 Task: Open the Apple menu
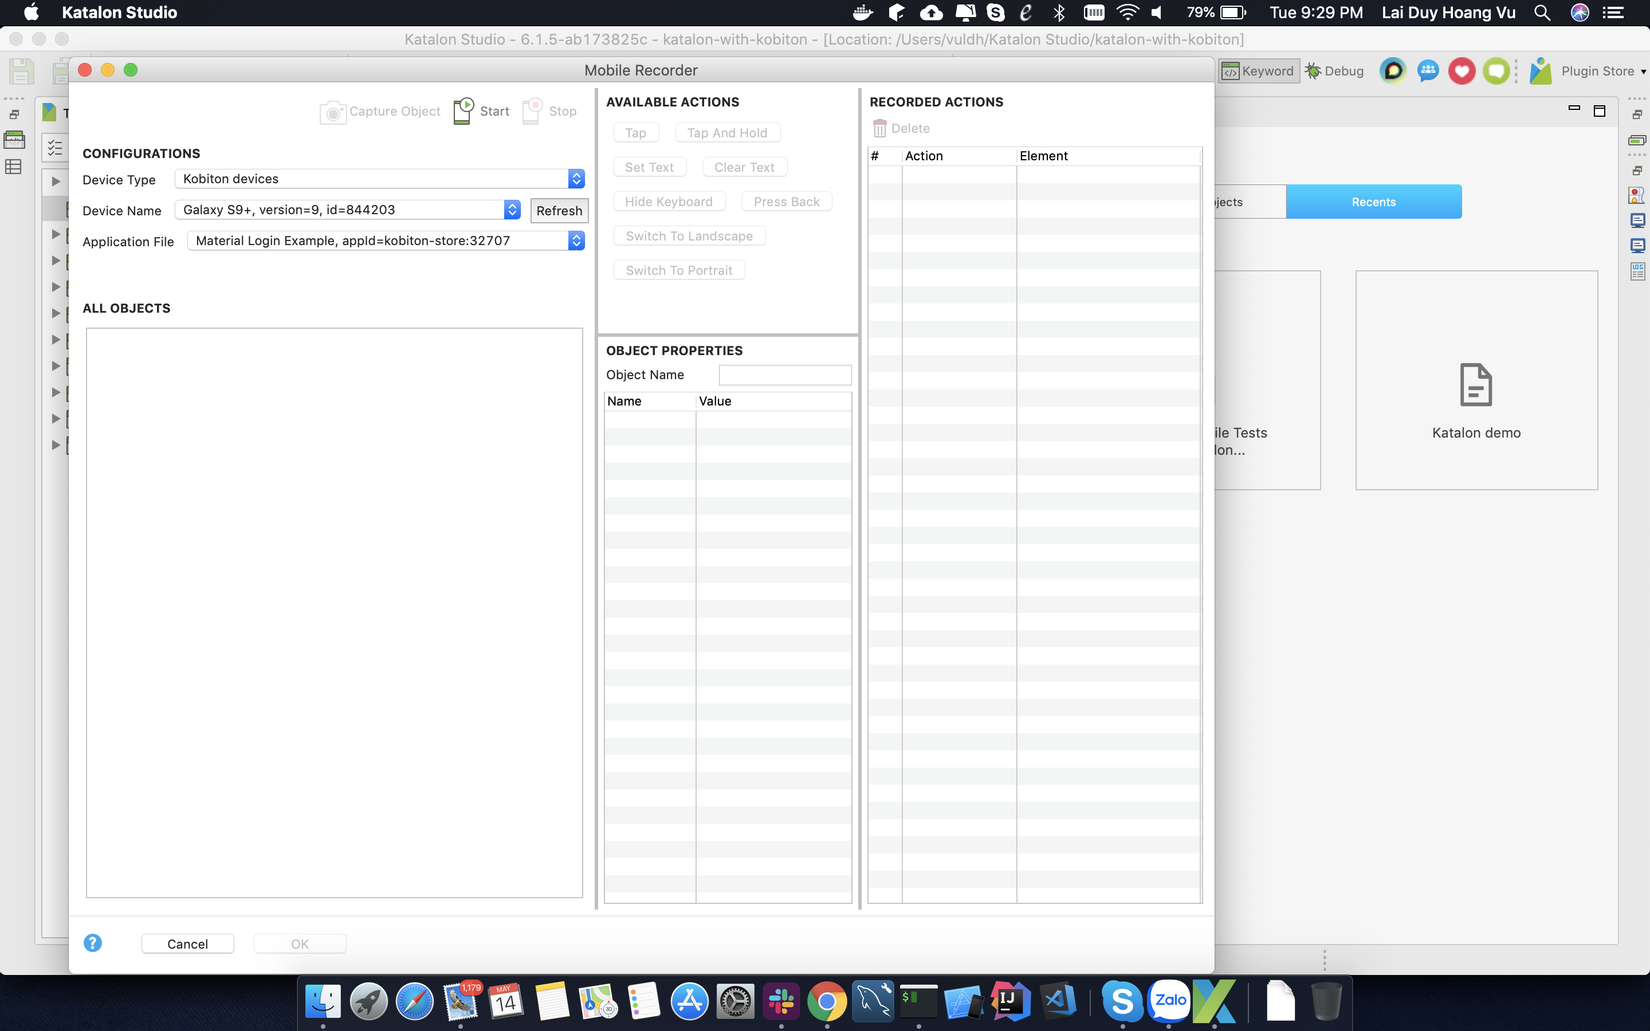tap(31, 13)
